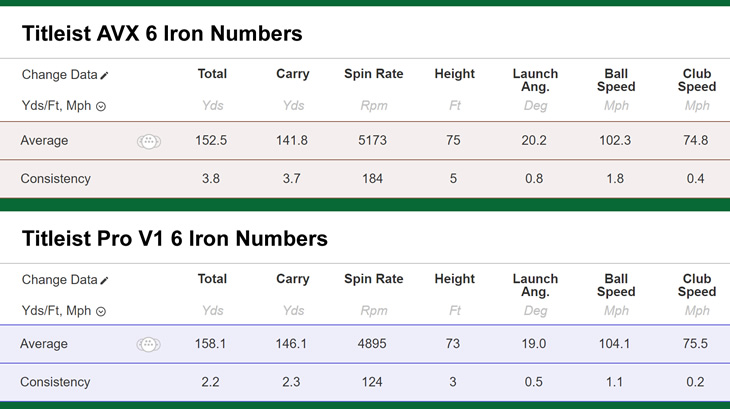Viewport: 730px width, 409px height.
Task: Select Launch Ang. header in AVX table
Action: [x=535, y=80]
